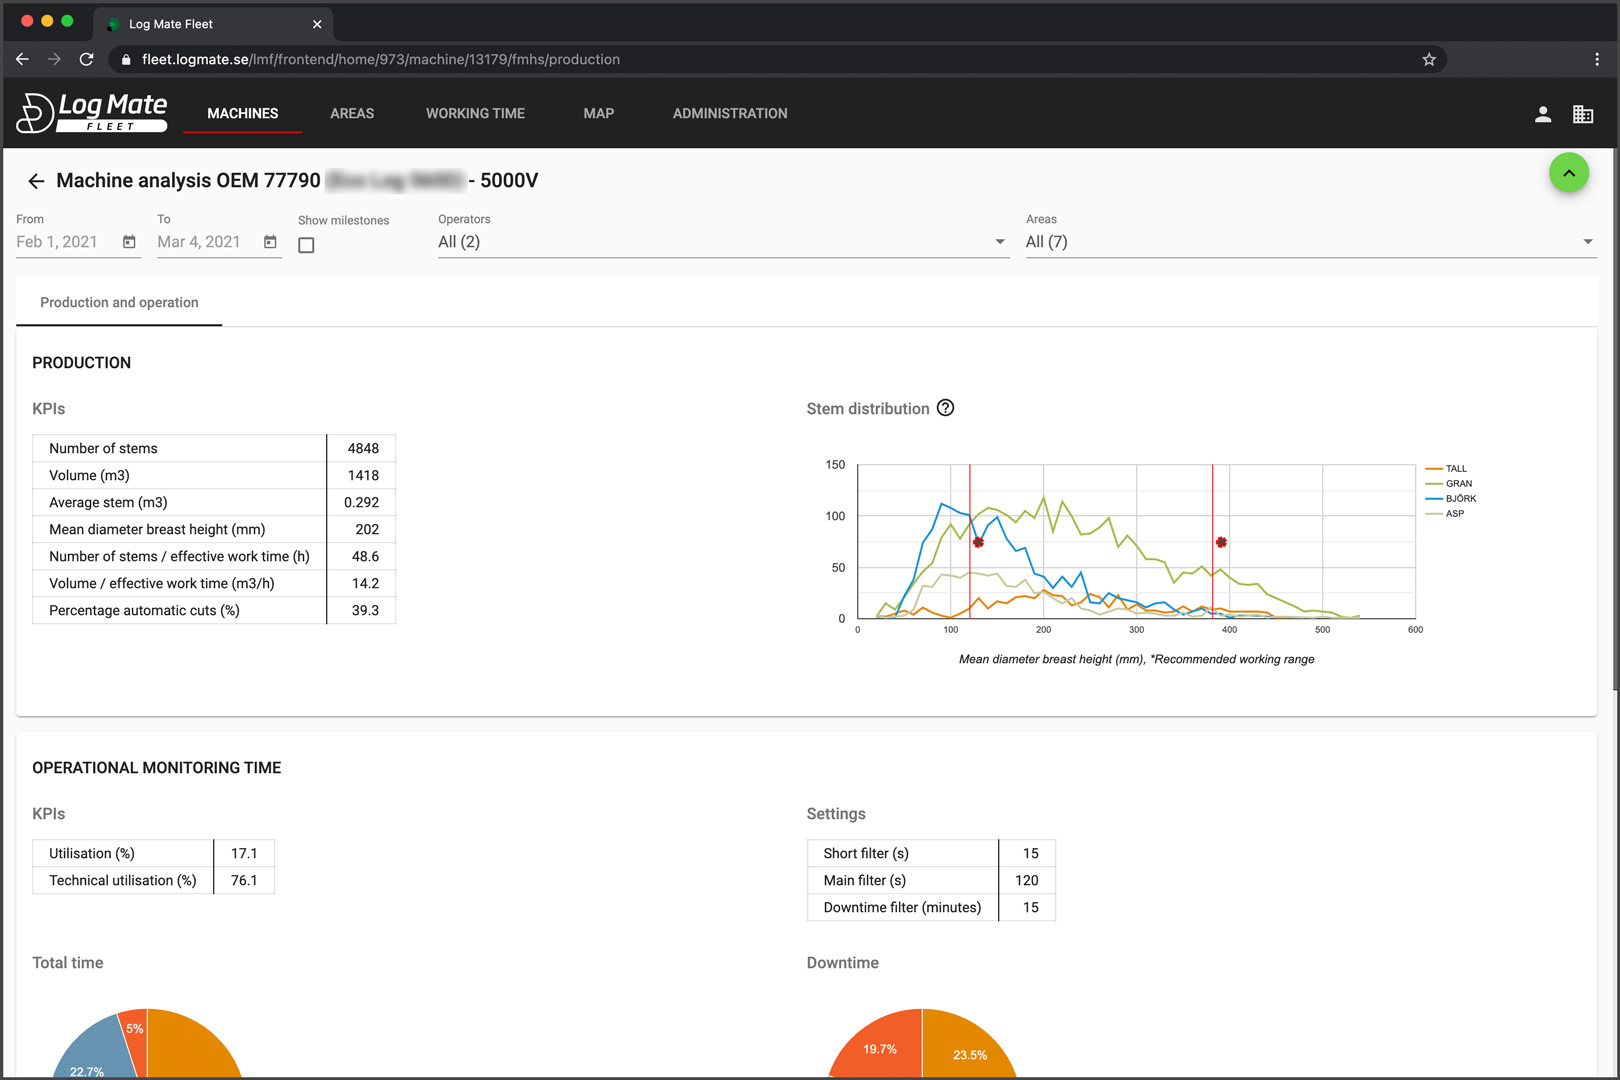Image resolution: width=1620 pixels, height=1080 pixels.
Task: Open the user account icon
Action: (1543, 114)
